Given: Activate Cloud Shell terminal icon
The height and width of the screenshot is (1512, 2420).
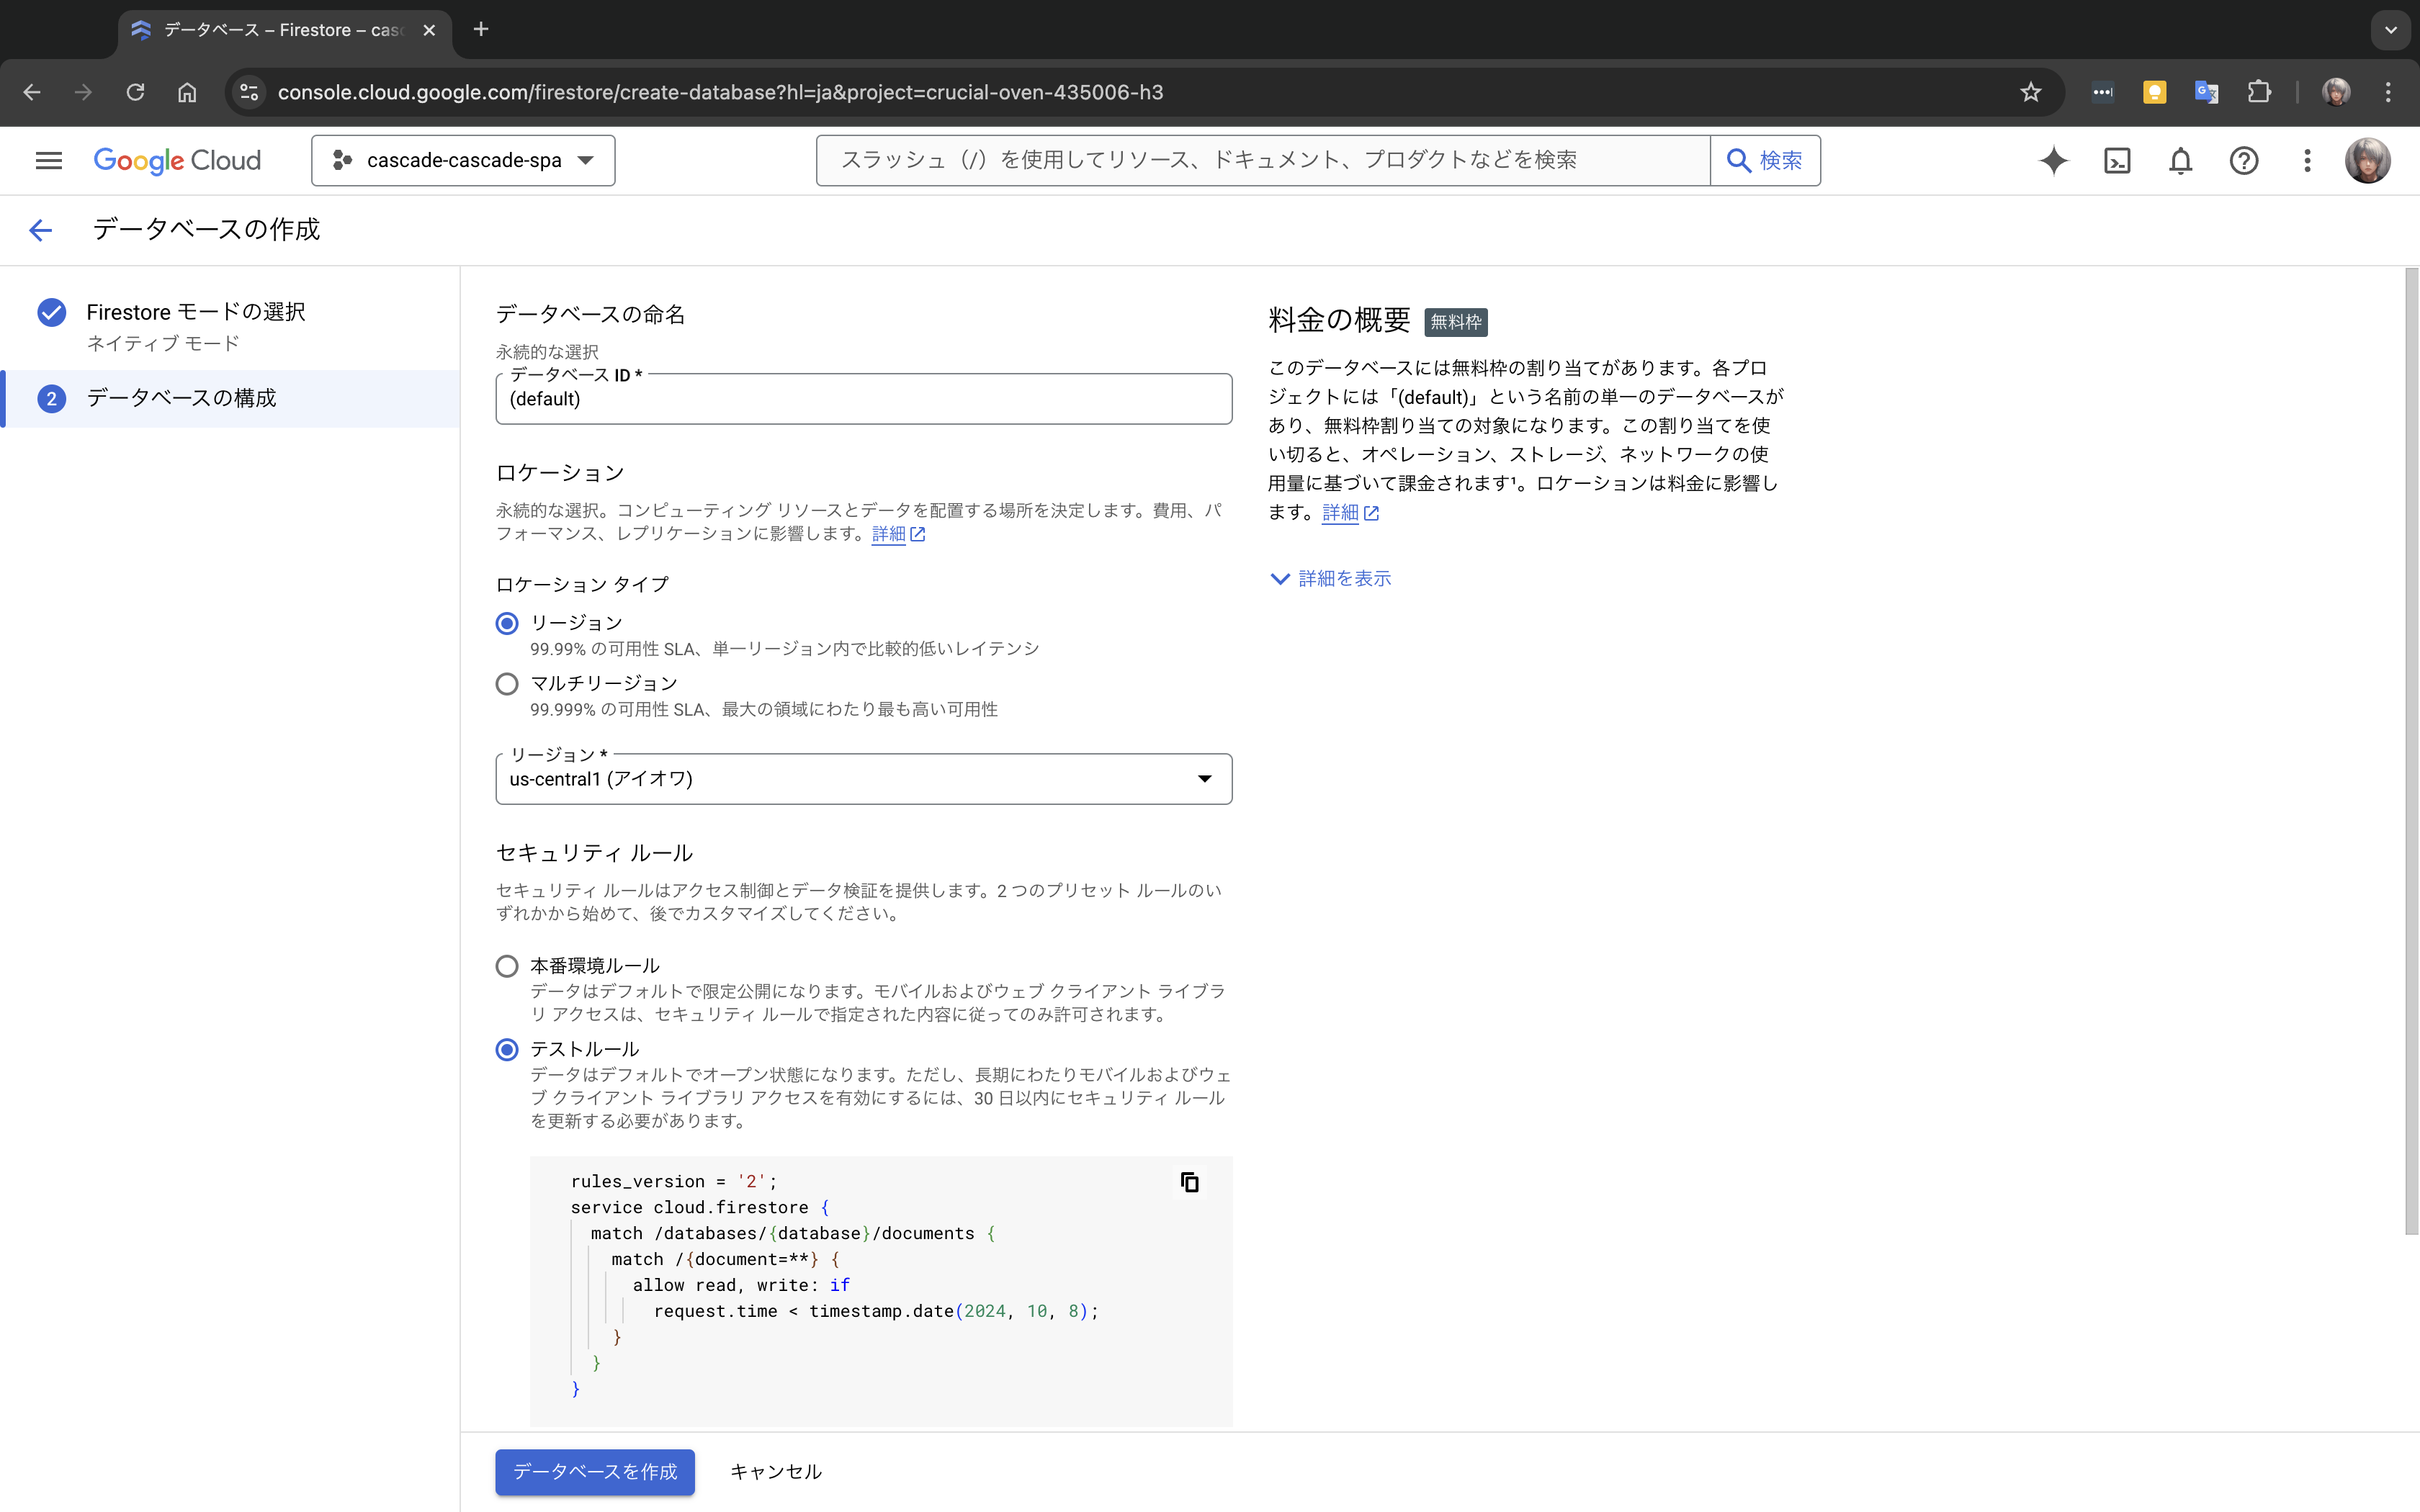Looking at the screenshot, I should point(2117,161).
